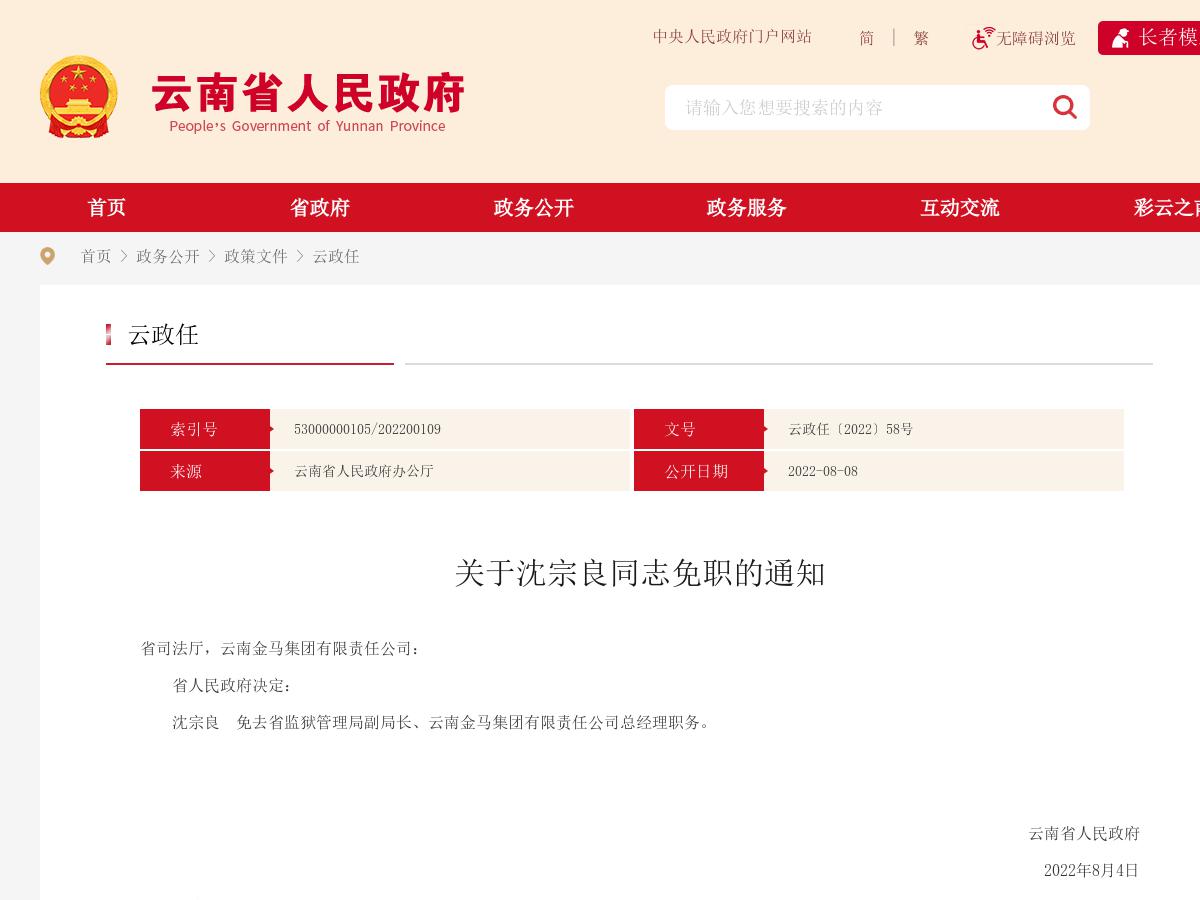This screenshot has height=900, width=1200.
Task: Select index number 53000000105/202200109
Action: [367, 429]
